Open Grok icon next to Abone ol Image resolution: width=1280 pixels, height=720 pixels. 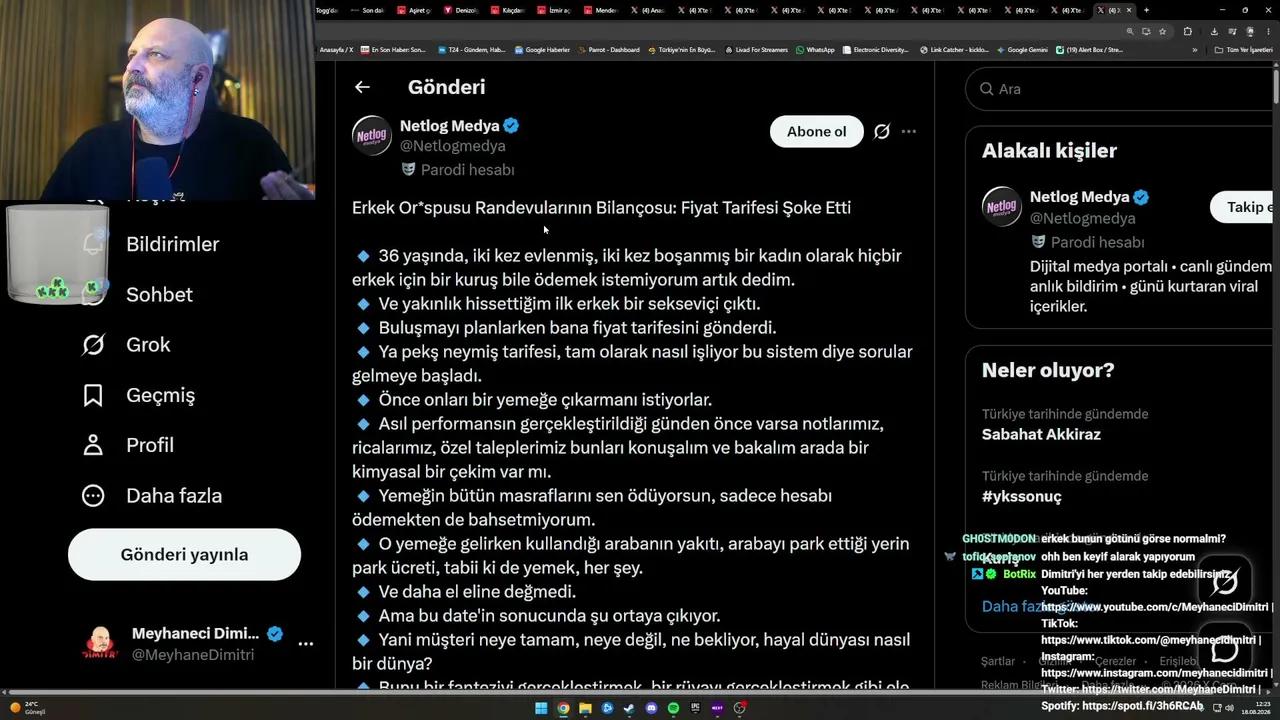point(882,131)
